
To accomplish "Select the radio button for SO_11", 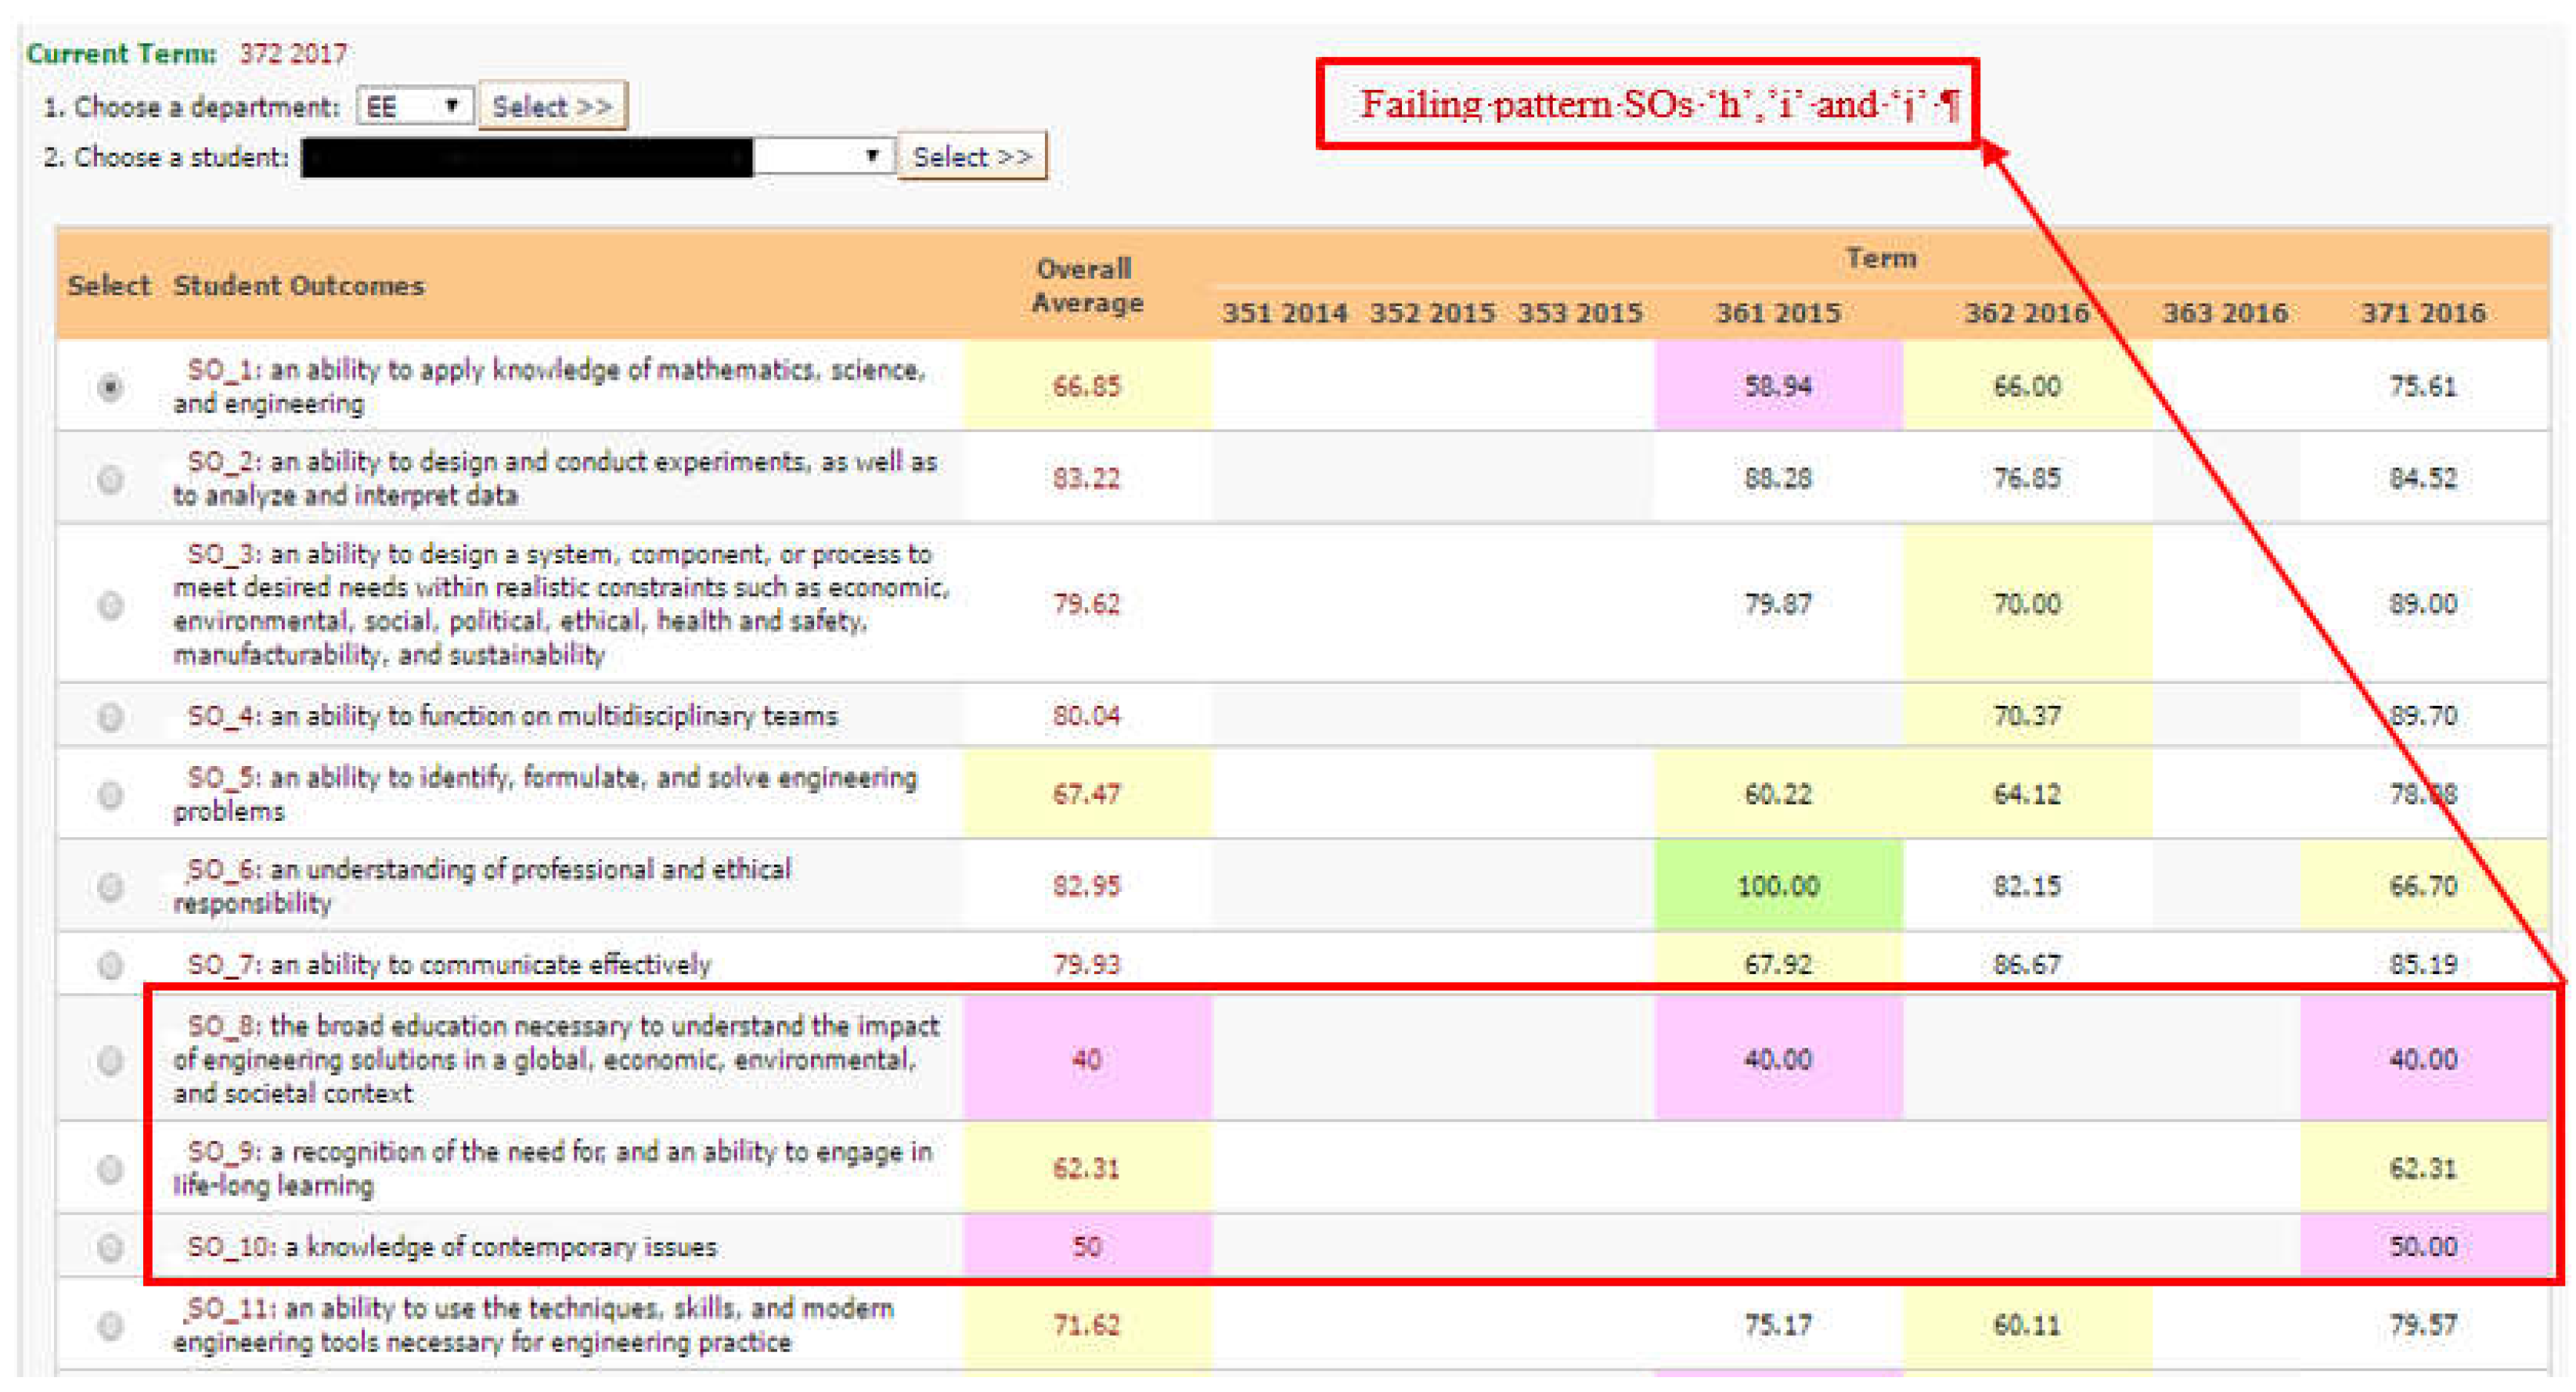I will [x=110, y=1325].
